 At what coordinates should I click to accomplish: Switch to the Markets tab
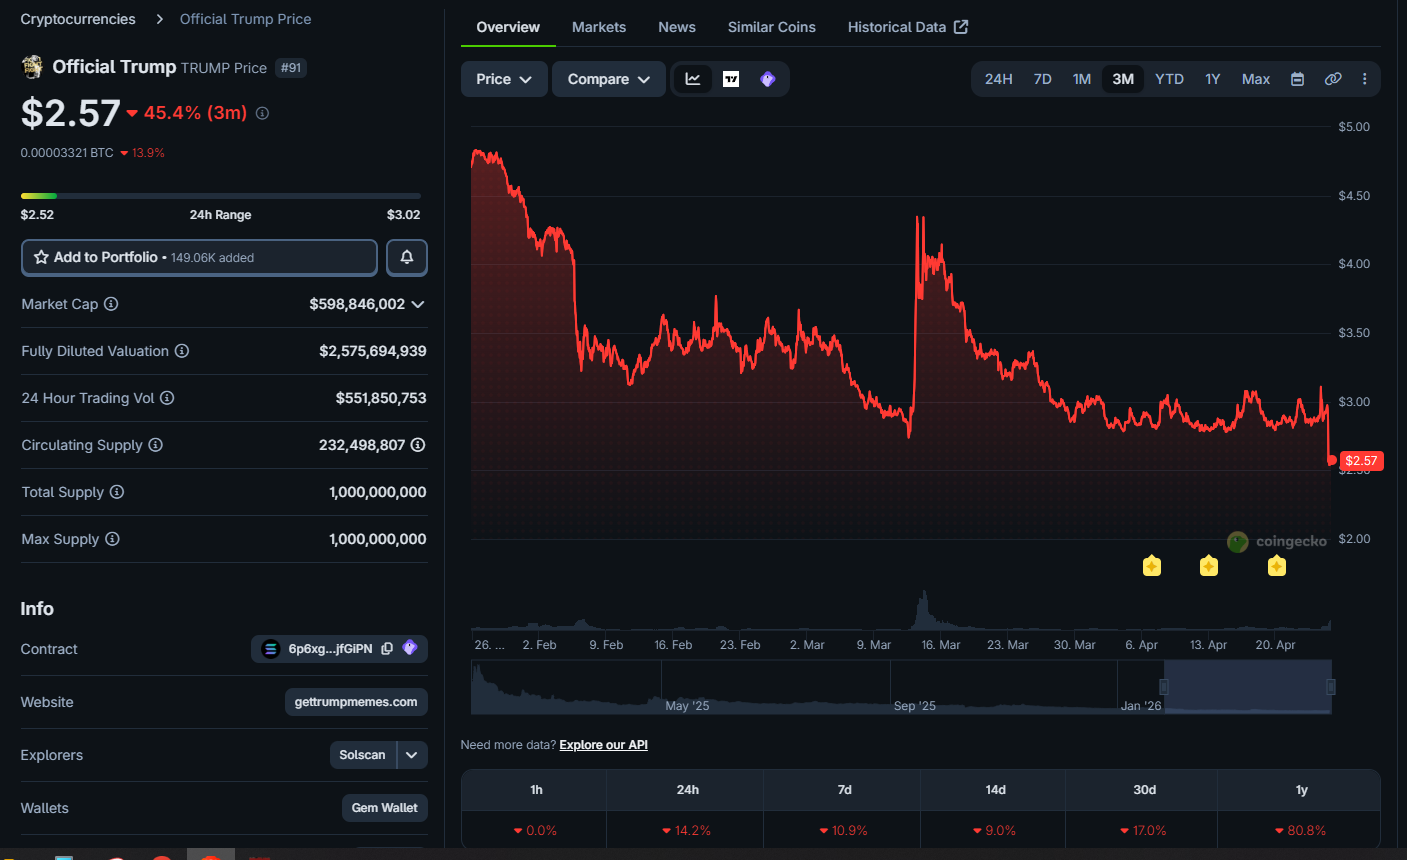point(599,27)
